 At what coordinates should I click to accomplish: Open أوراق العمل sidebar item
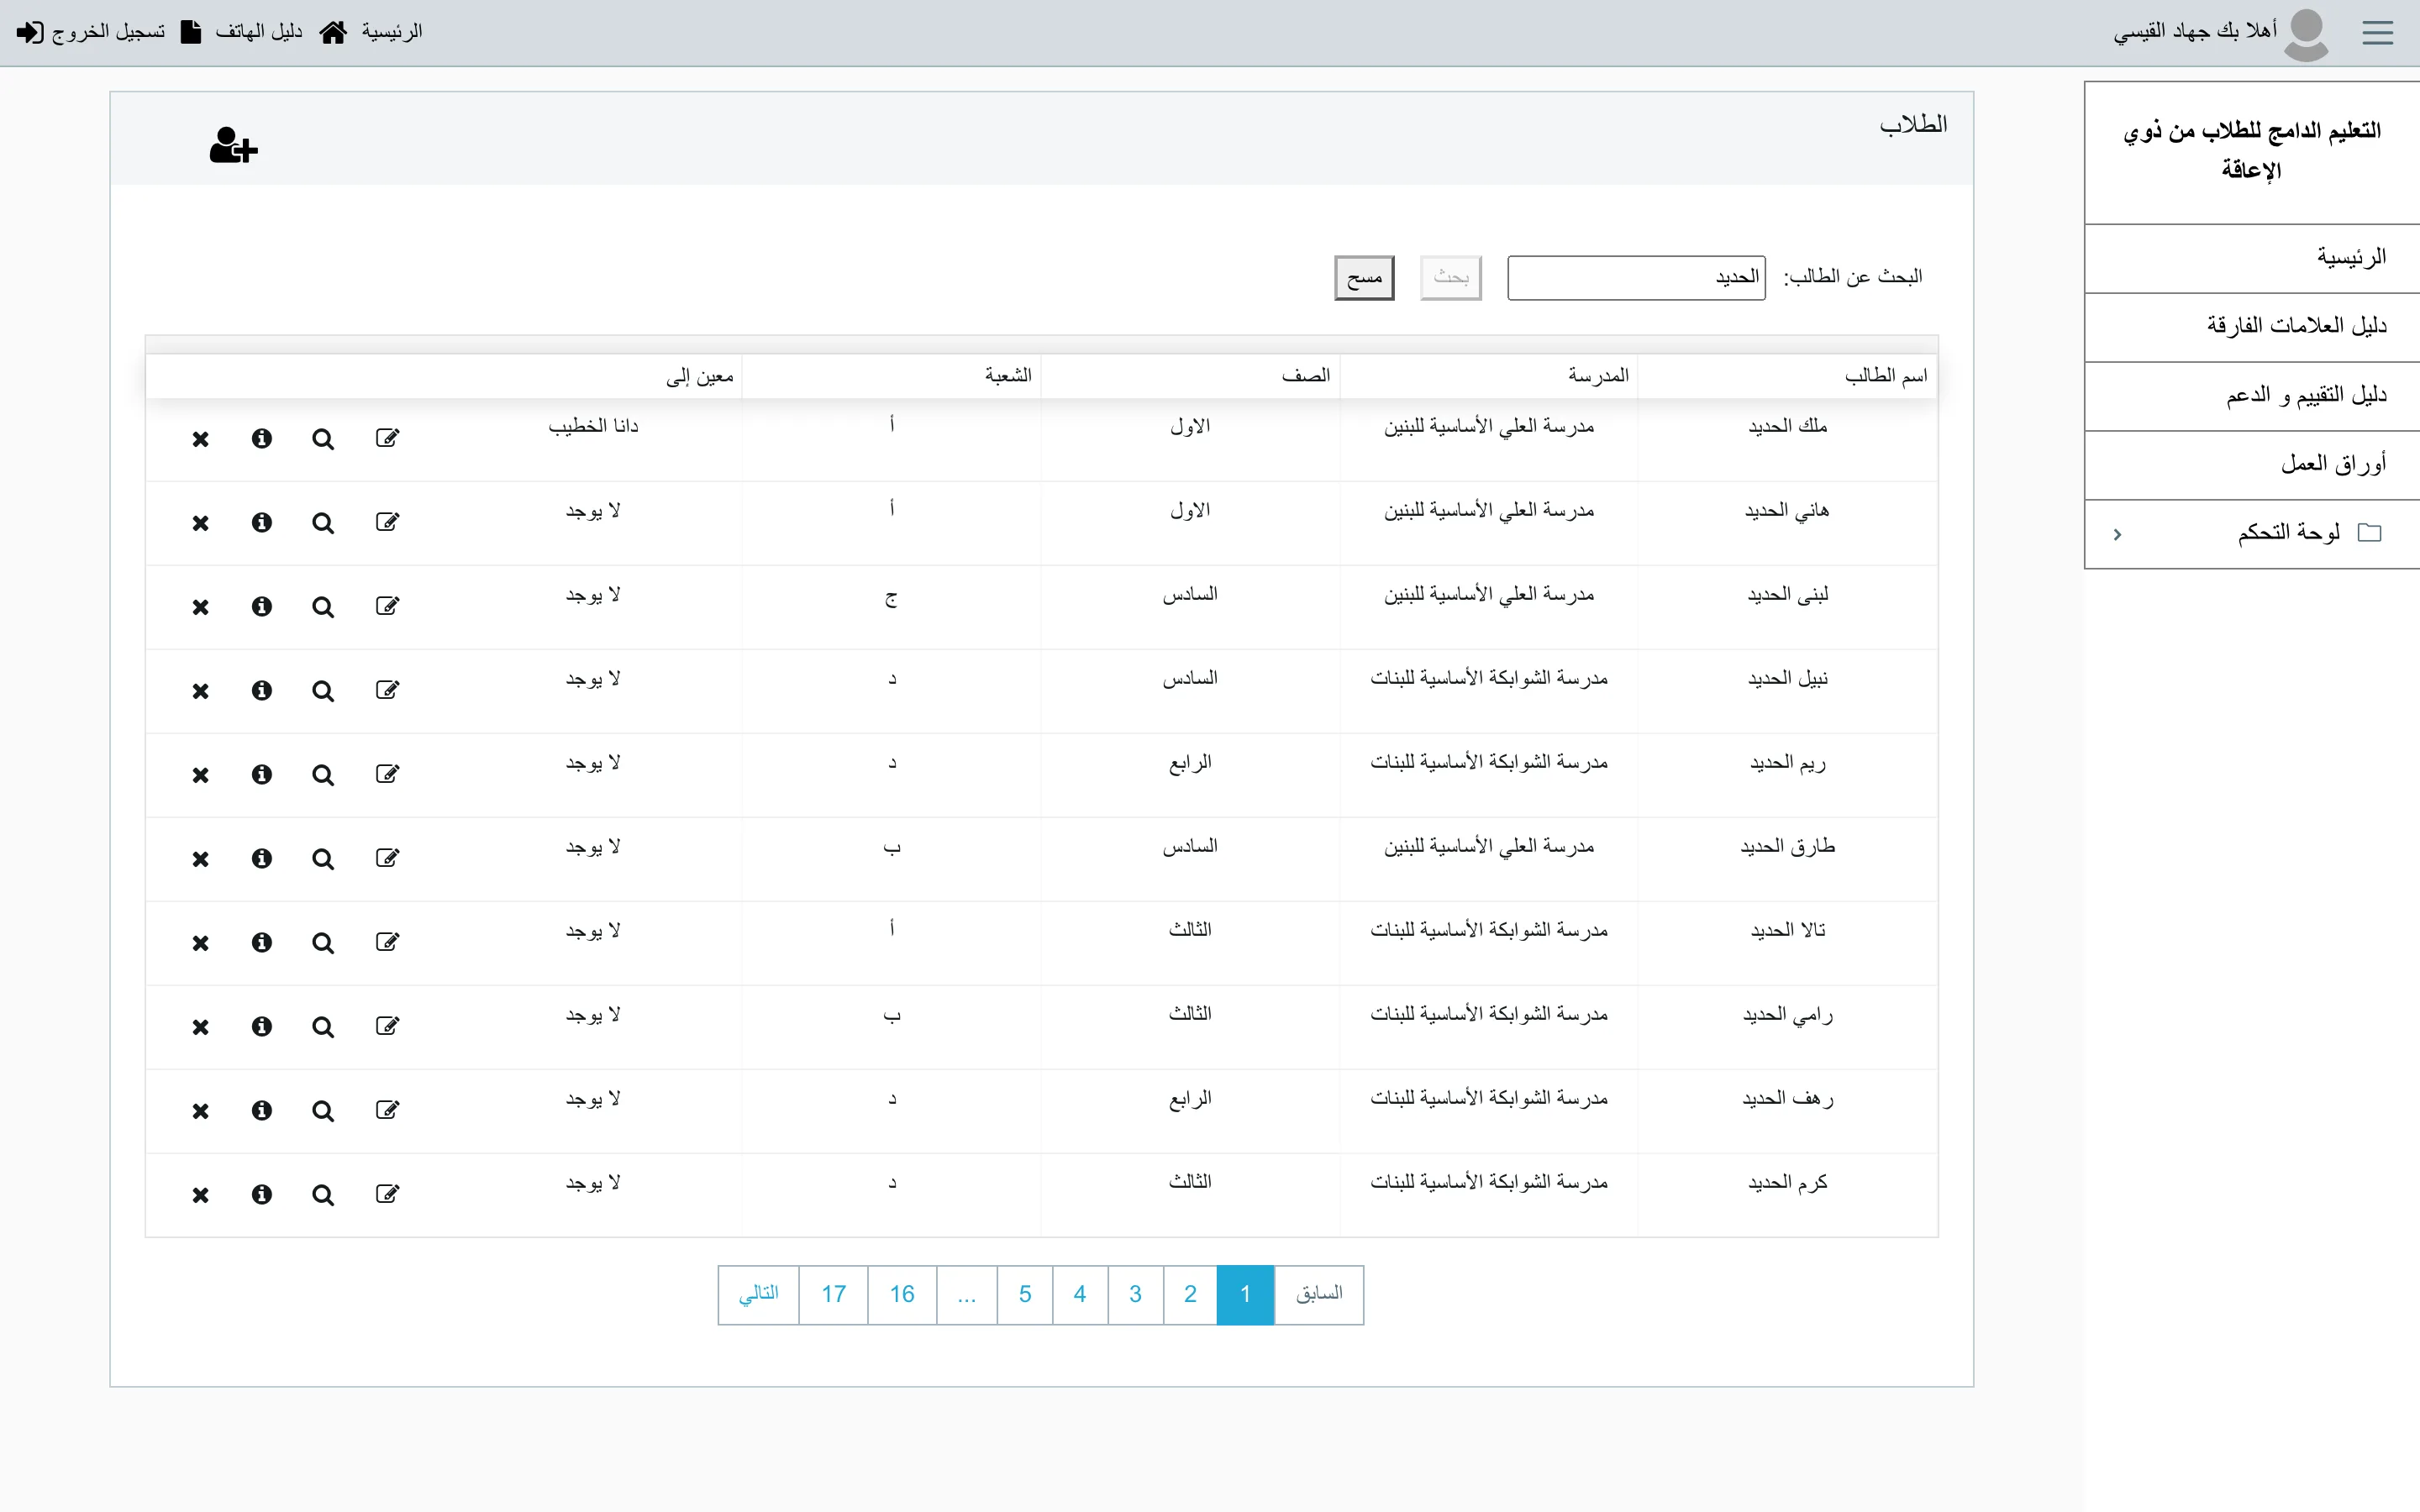pos(2252,465)
